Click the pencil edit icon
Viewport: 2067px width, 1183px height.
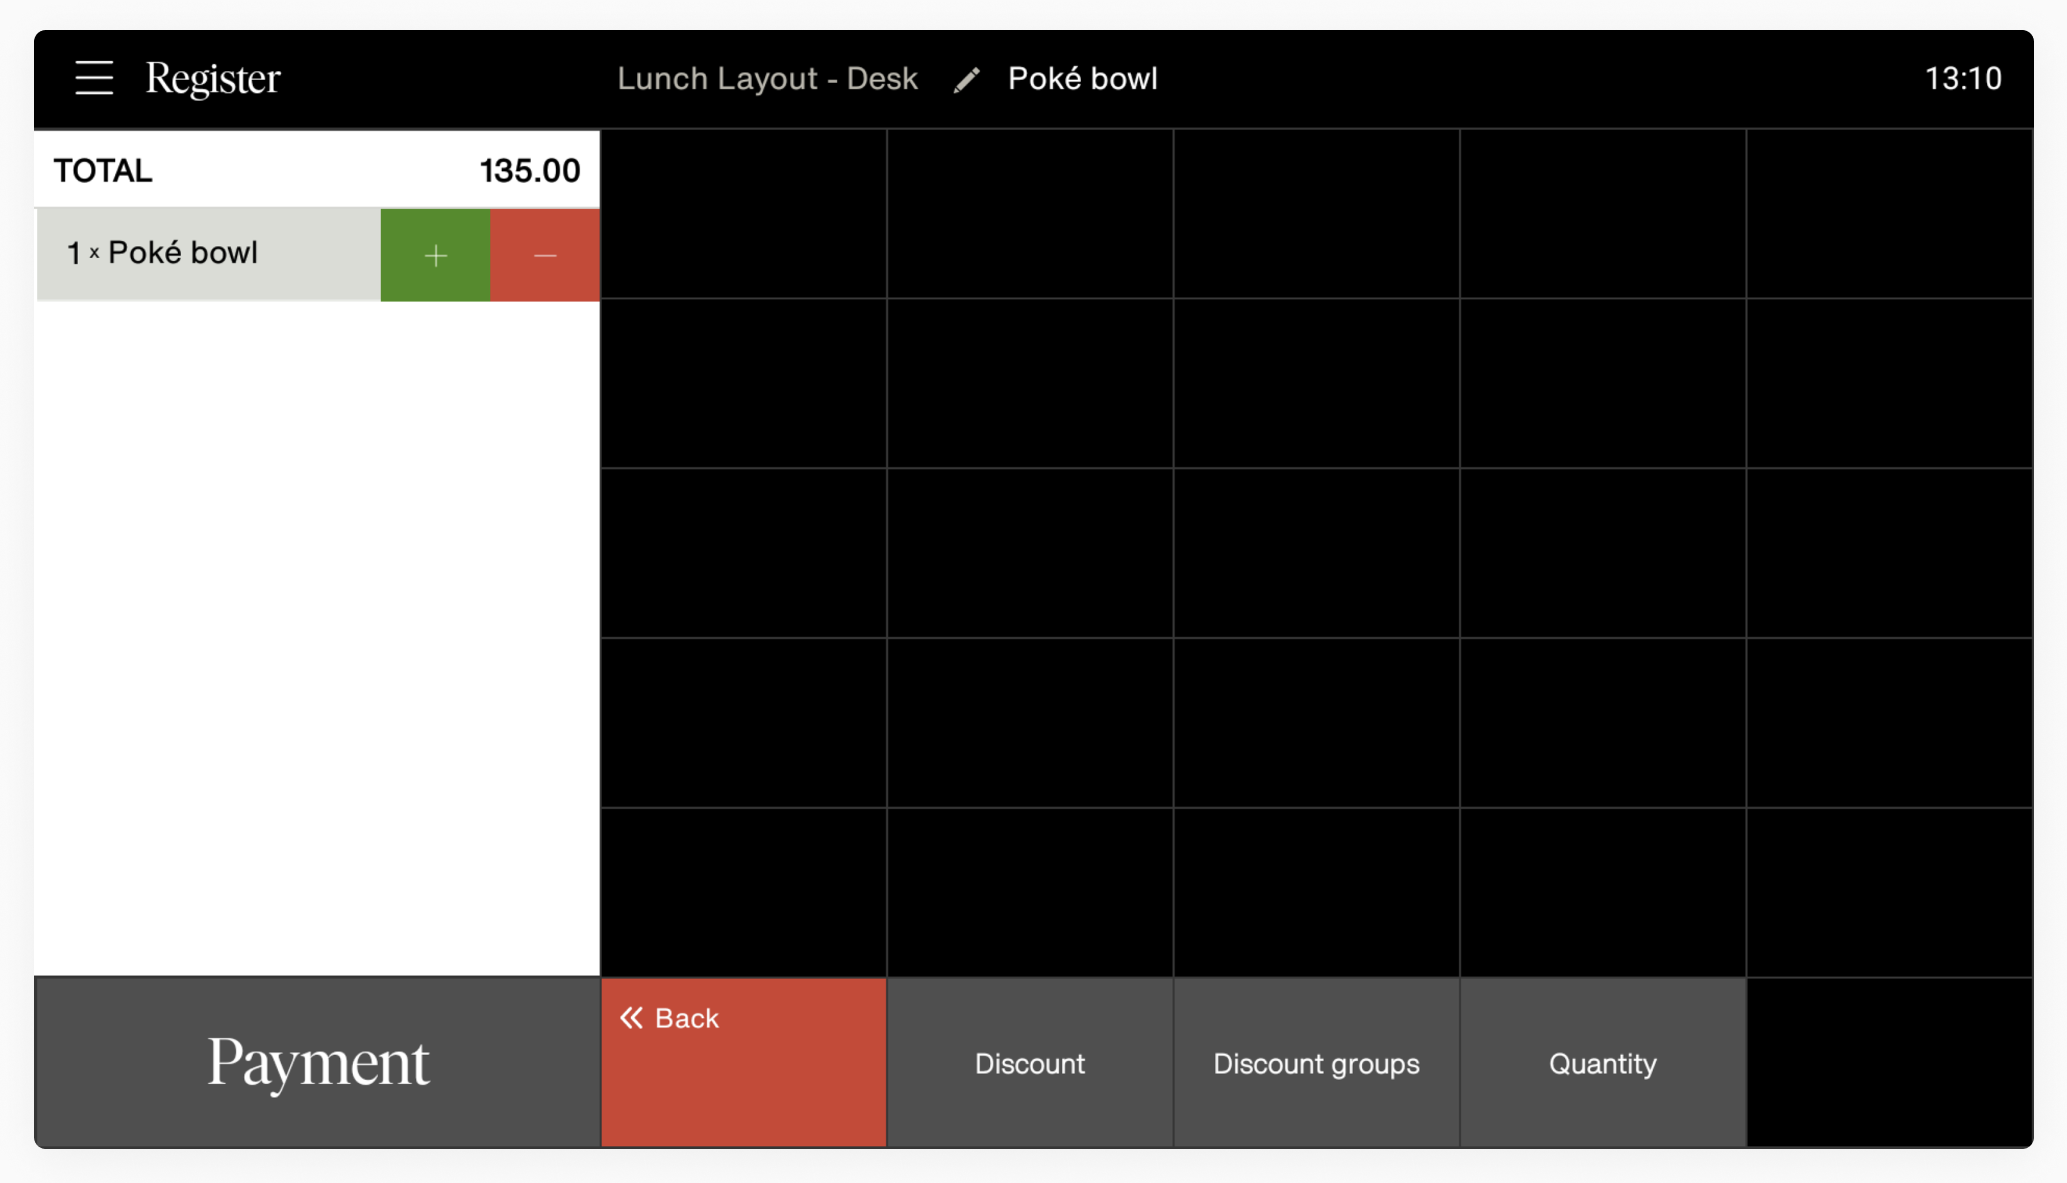click(x=966, y=80)
